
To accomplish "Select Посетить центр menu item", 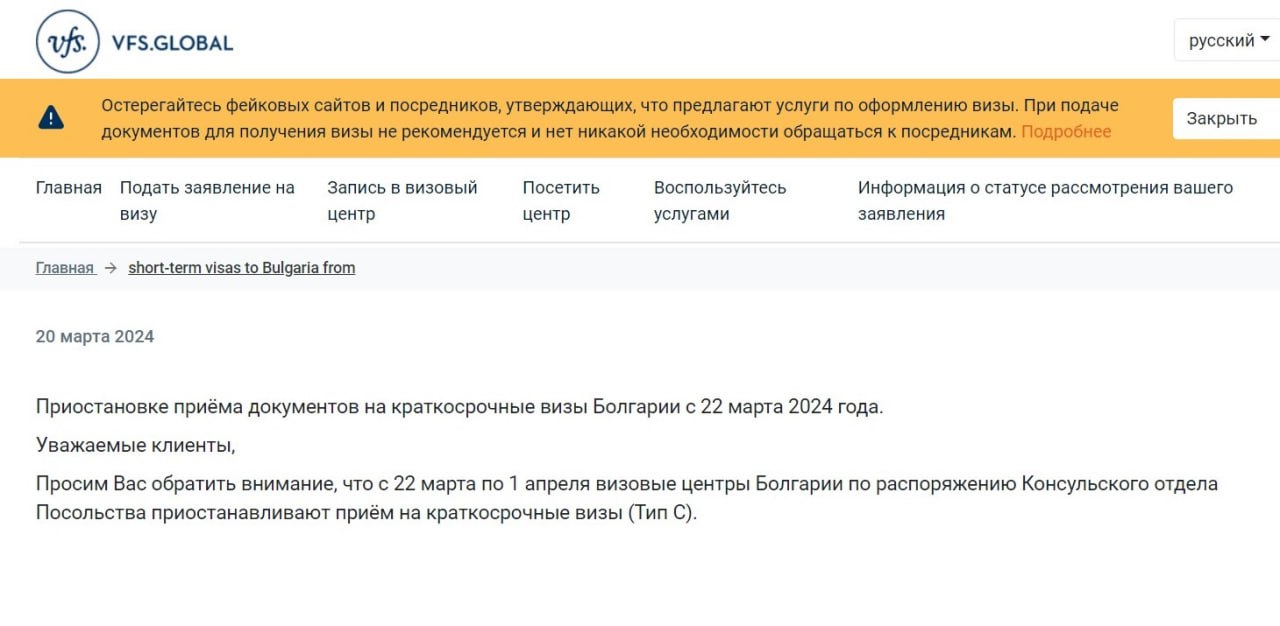I will (x=561, y=200).
